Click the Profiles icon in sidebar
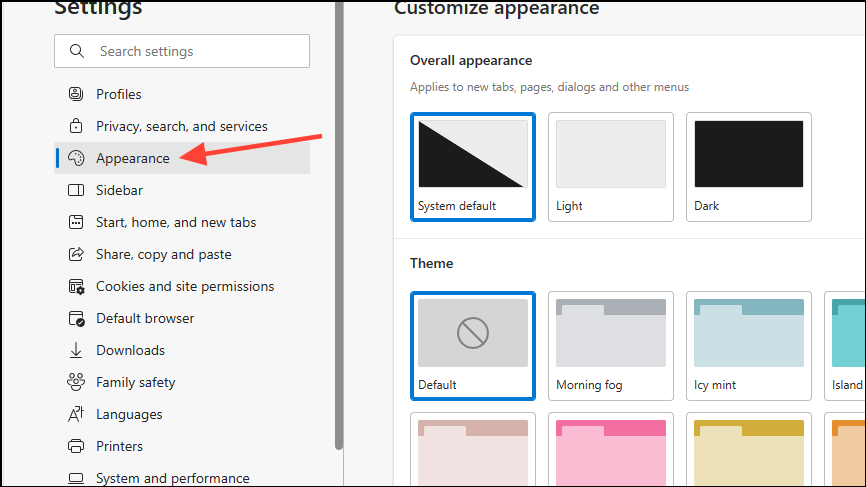 pos(76,94)
